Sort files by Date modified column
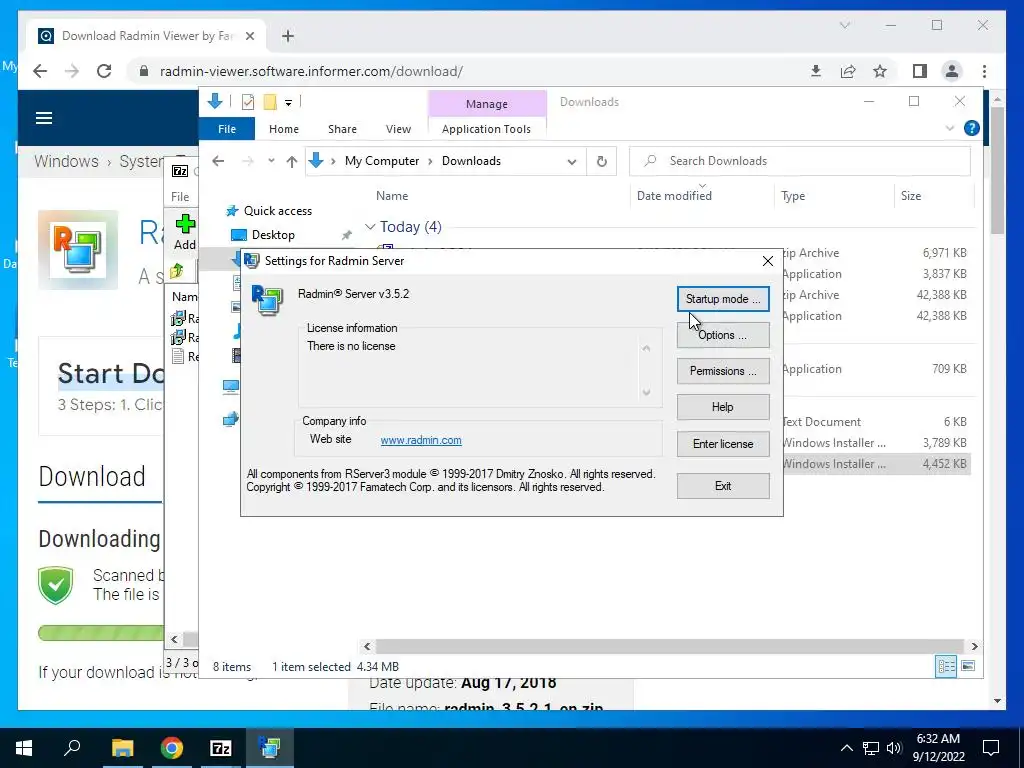This screenshot has width=1024, height=768. [x=674, y=196]
